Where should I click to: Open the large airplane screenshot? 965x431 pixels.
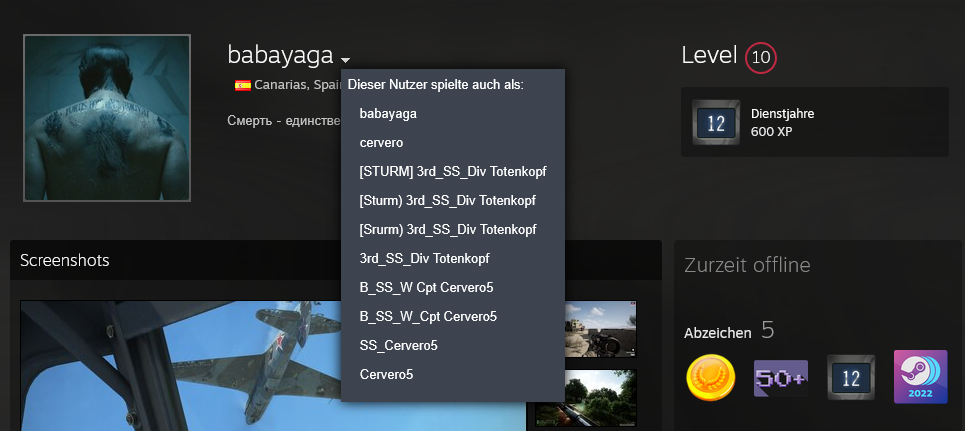click(x=273, y=365)
